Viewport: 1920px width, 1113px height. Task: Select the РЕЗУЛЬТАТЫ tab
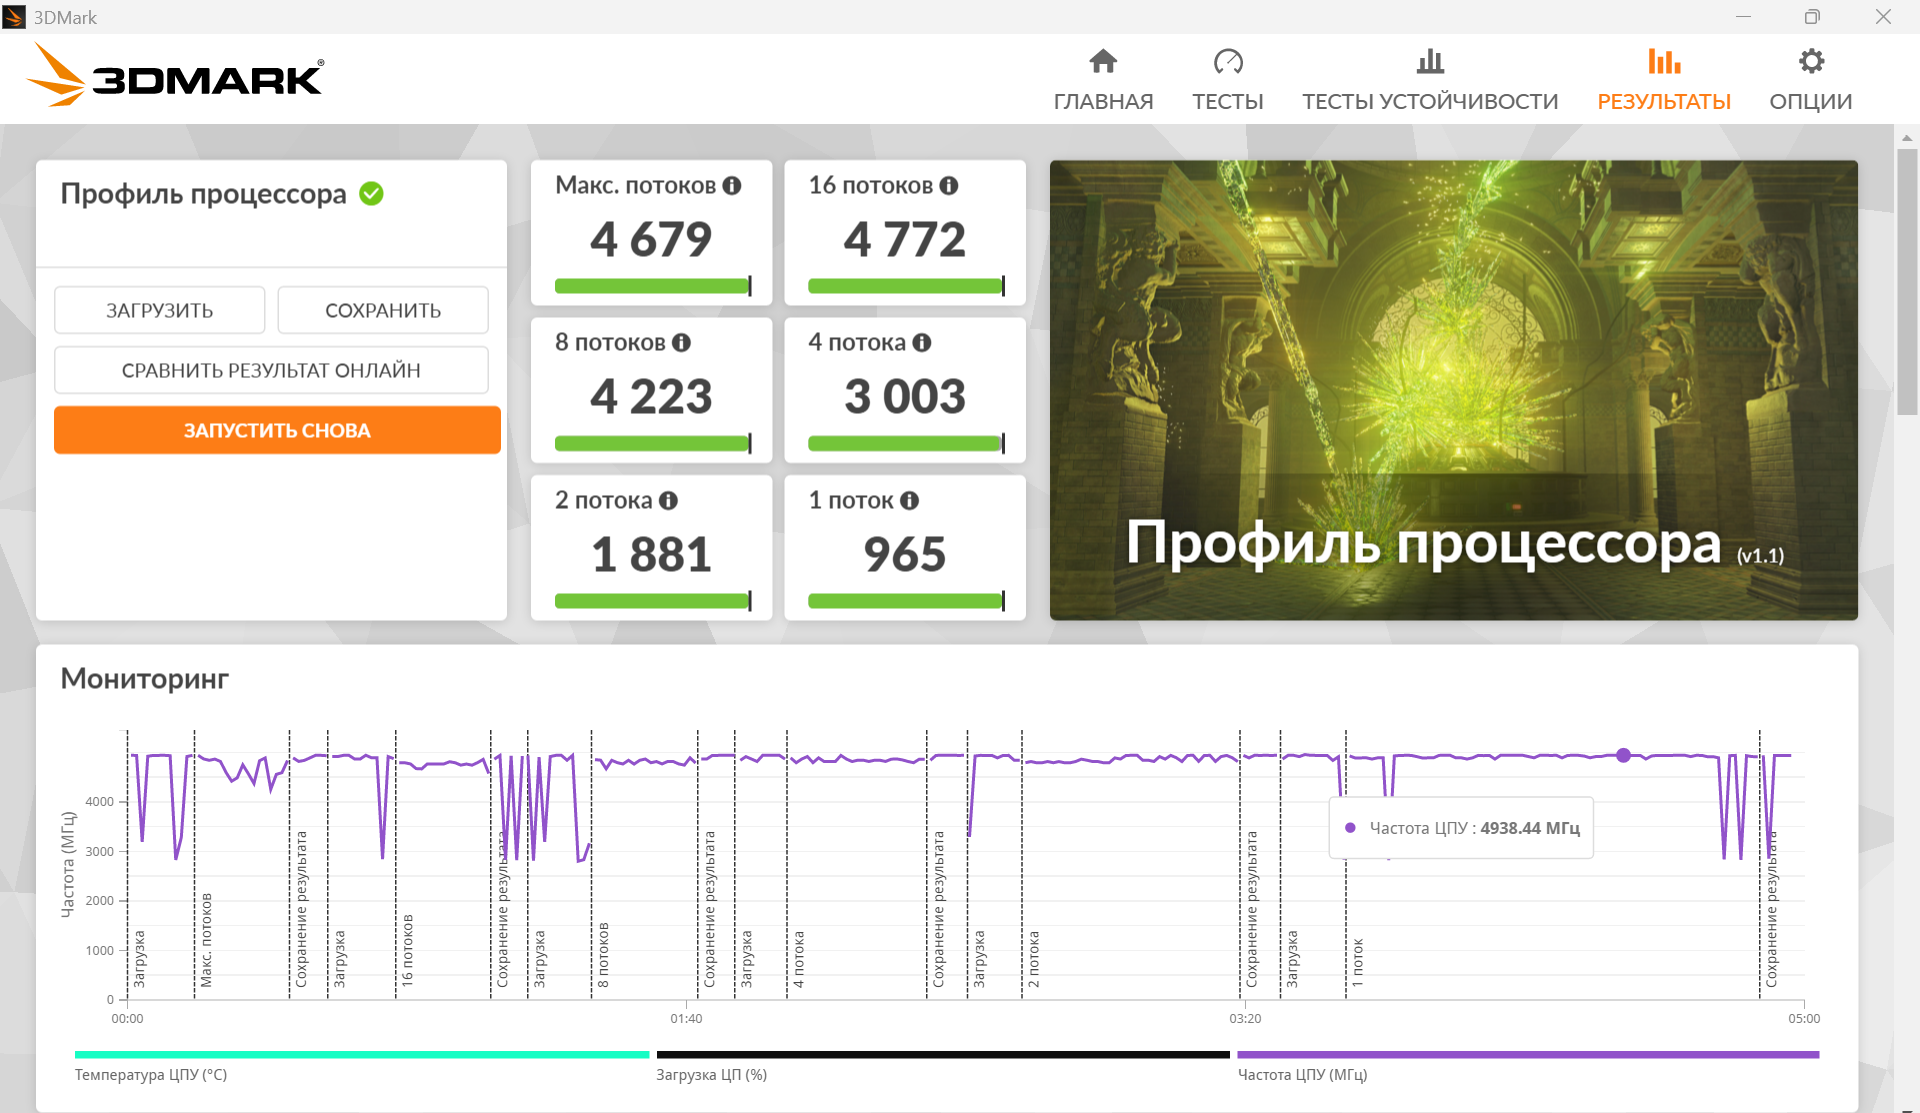[1664, 80]
